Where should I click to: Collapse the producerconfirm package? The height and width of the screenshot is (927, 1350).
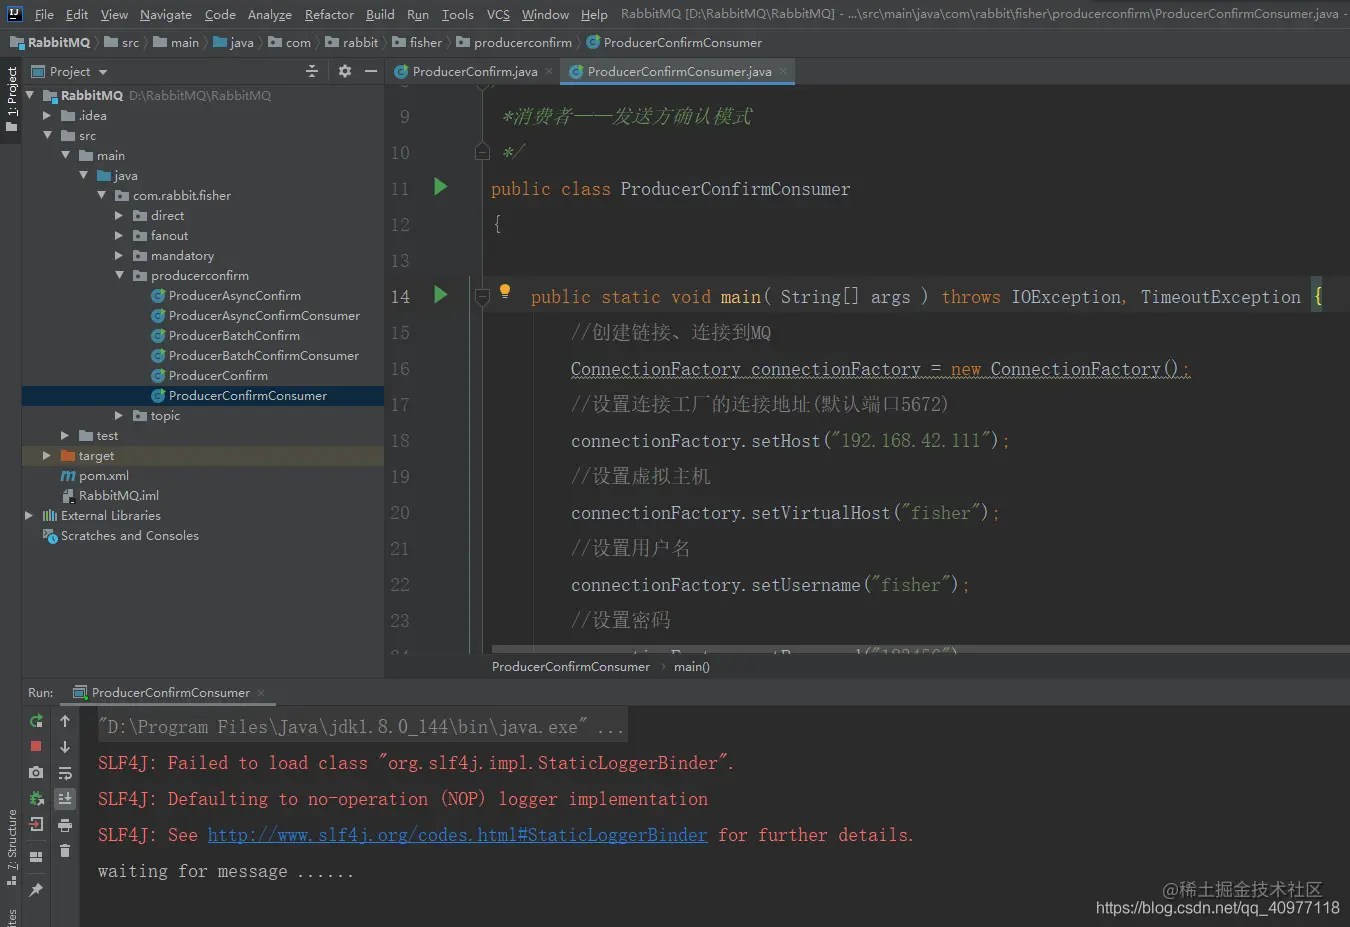tap(119, 275)
